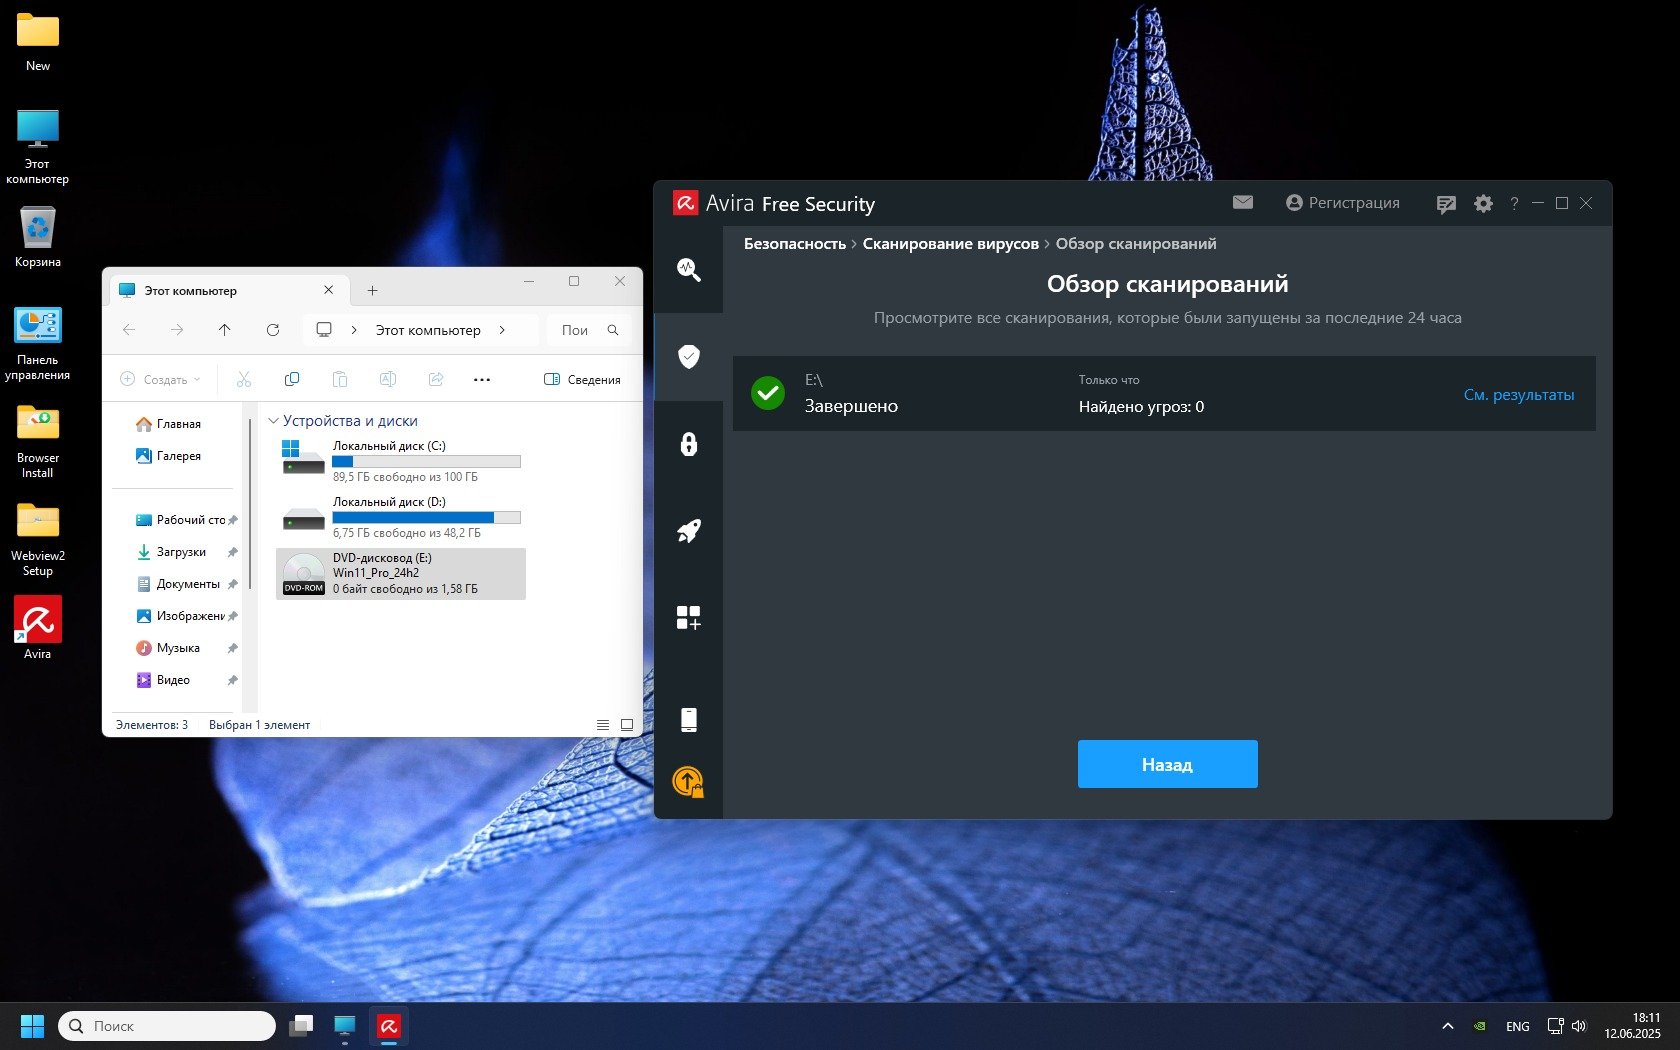This screenshot has height=1050, width=1680.
Task: Open Avira settings gear icon
Action: pos(1483,204)
